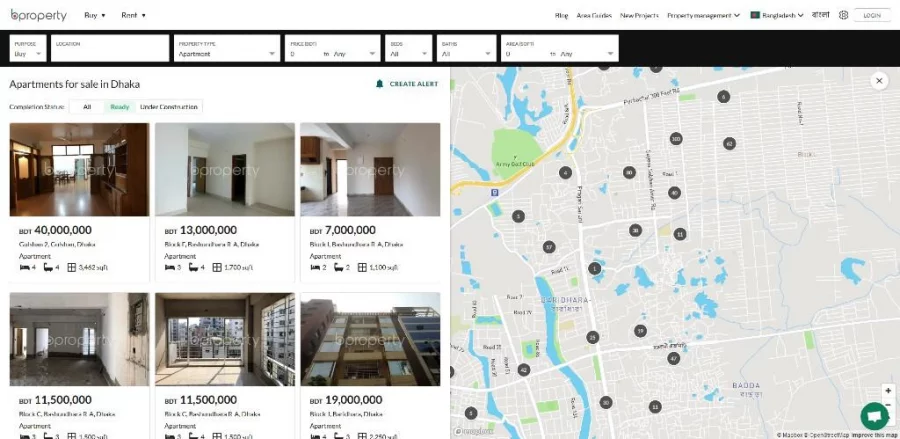The width and height of the screenshot is (900, 439).
Task: Click map cluster marker 25
Action: (x=593, y=337)
